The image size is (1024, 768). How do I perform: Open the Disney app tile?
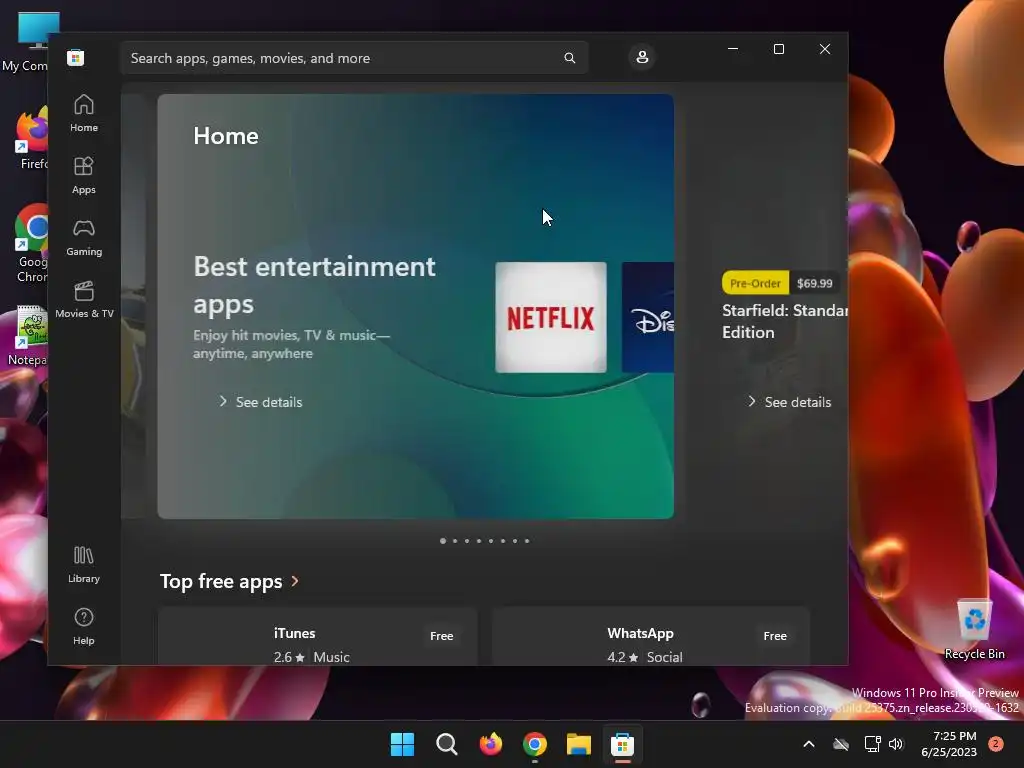(648, 317)
